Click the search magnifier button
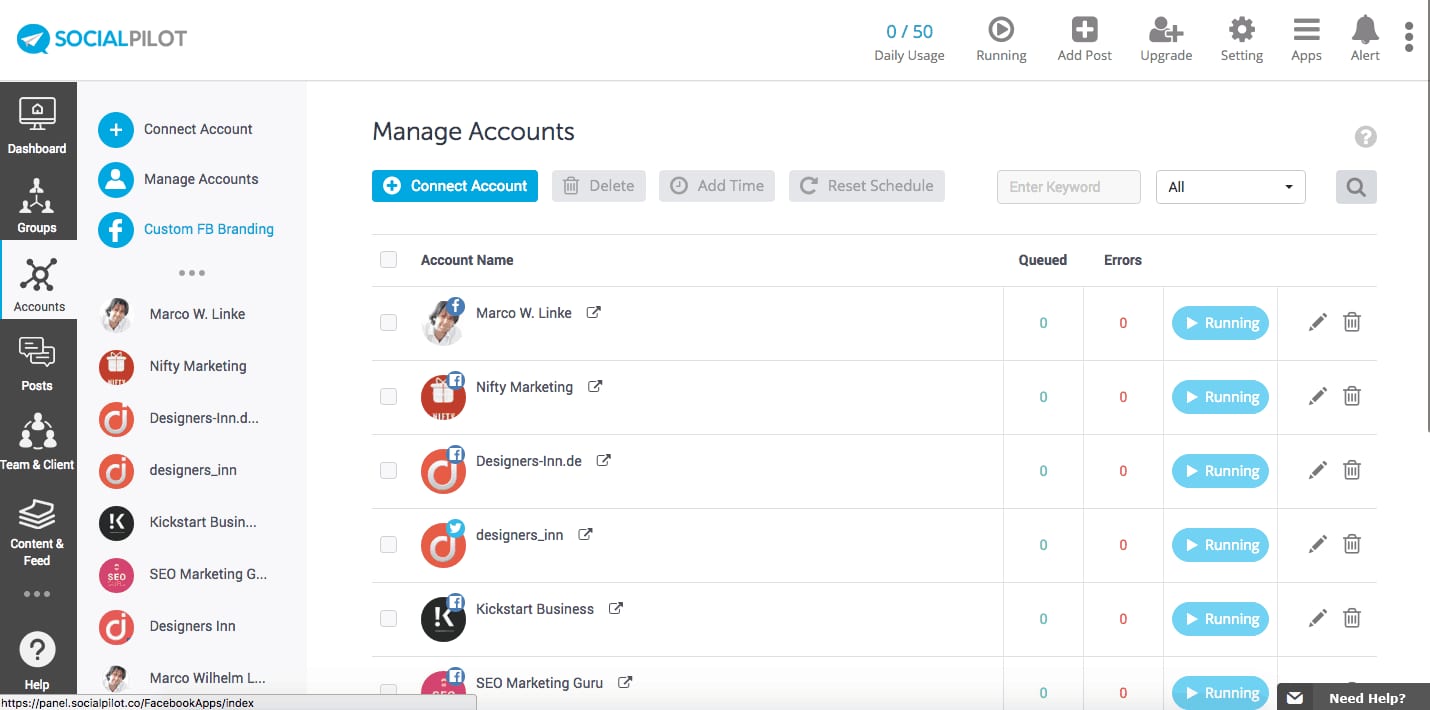The width and height of the screenshot is (1430, 710). click(x=1356, y=187)
